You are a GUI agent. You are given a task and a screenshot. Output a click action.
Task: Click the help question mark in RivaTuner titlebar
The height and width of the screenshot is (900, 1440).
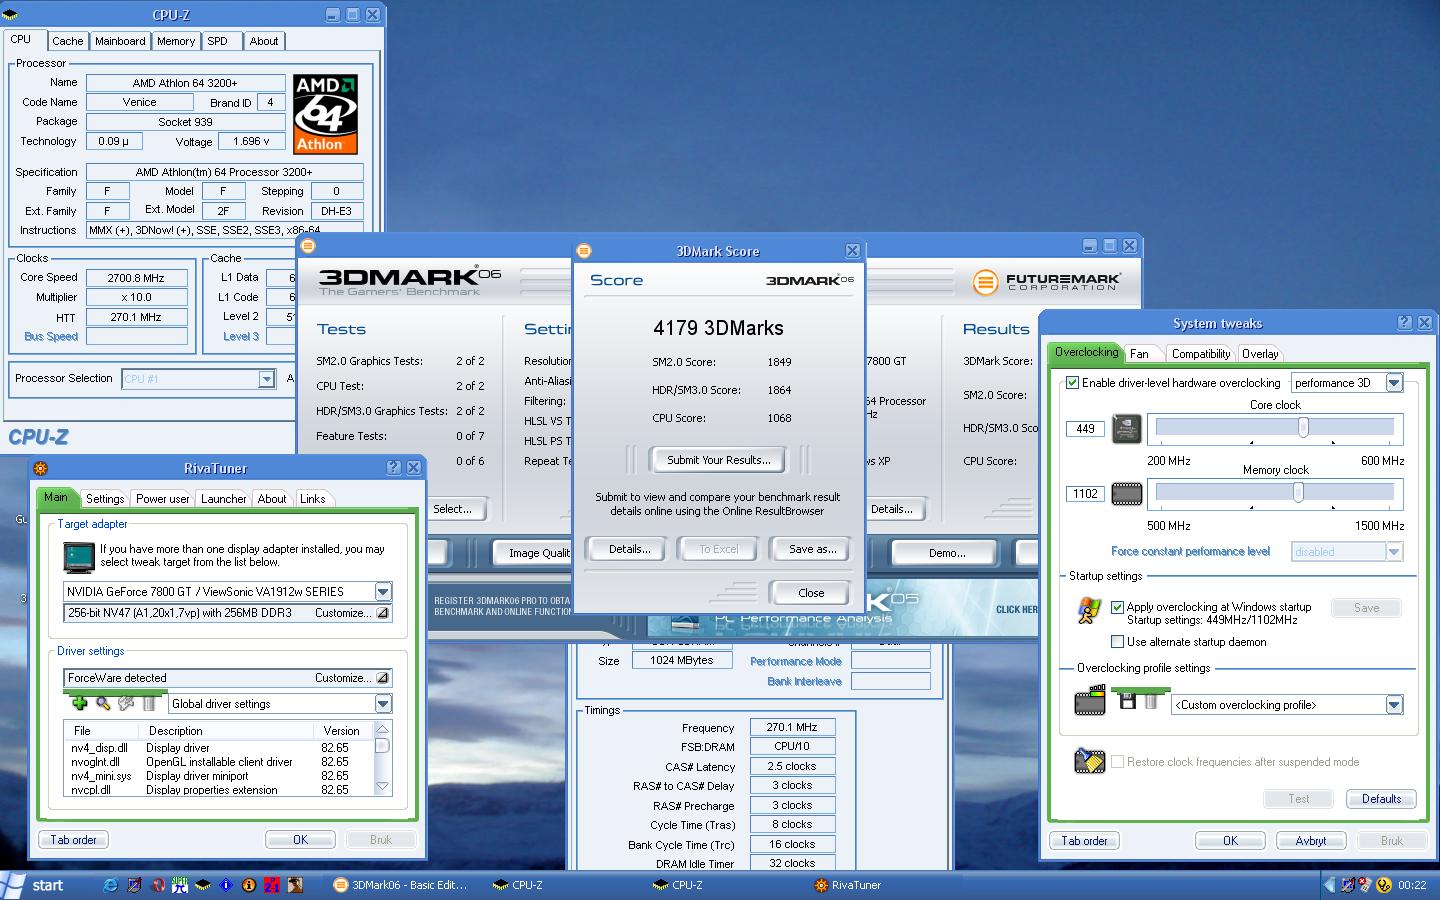(x=394, y=467)
